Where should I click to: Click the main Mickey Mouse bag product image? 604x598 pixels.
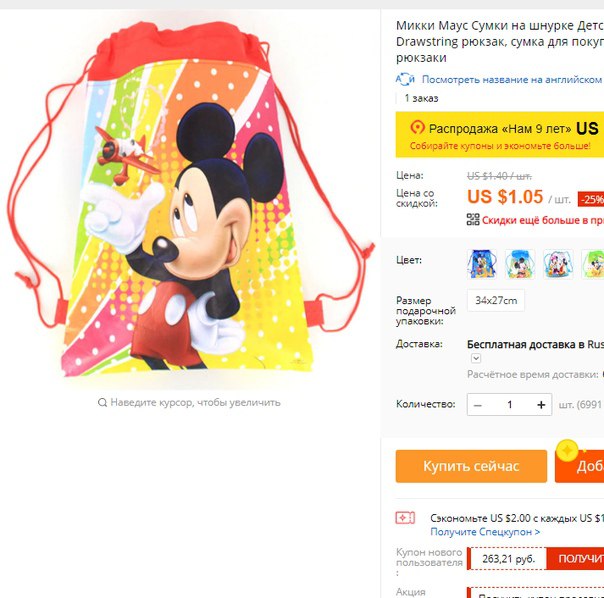coord(191,198)
